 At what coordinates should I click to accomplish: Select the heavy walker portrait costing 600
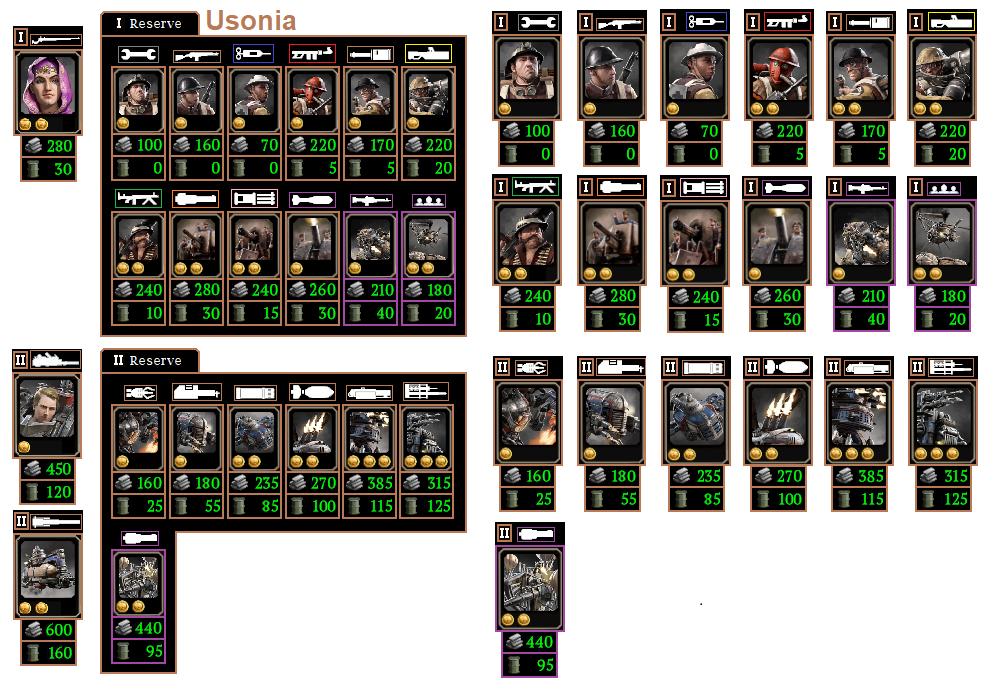click(48, 576)
